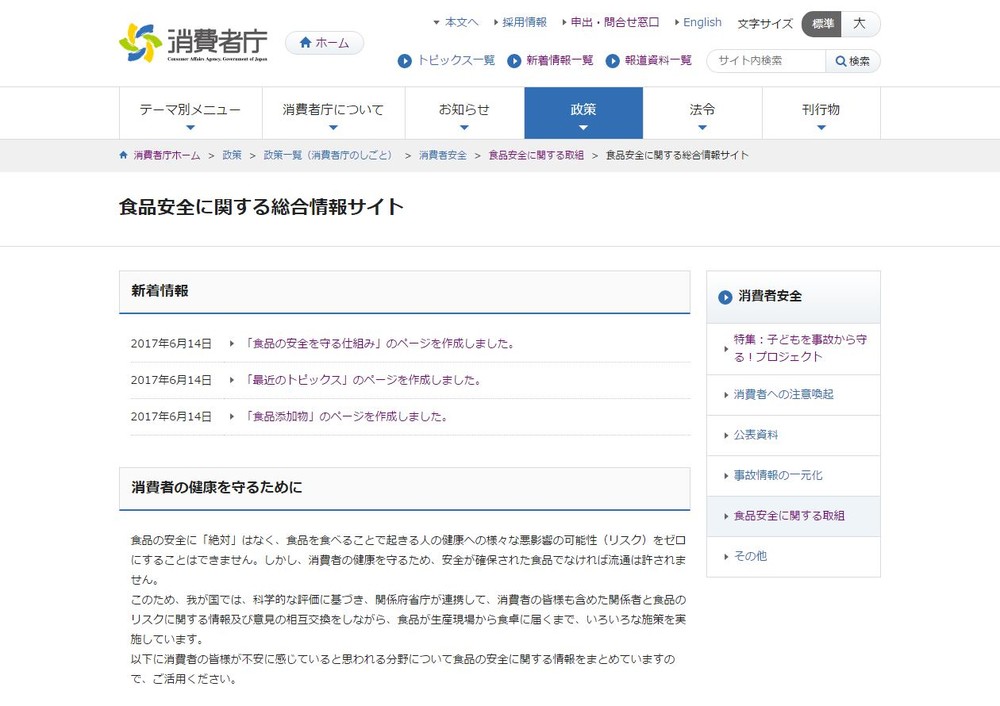The width and height of the screenshot is (1000, 706).
Task: Switch site language to English
Action: [x=702, y=23]
